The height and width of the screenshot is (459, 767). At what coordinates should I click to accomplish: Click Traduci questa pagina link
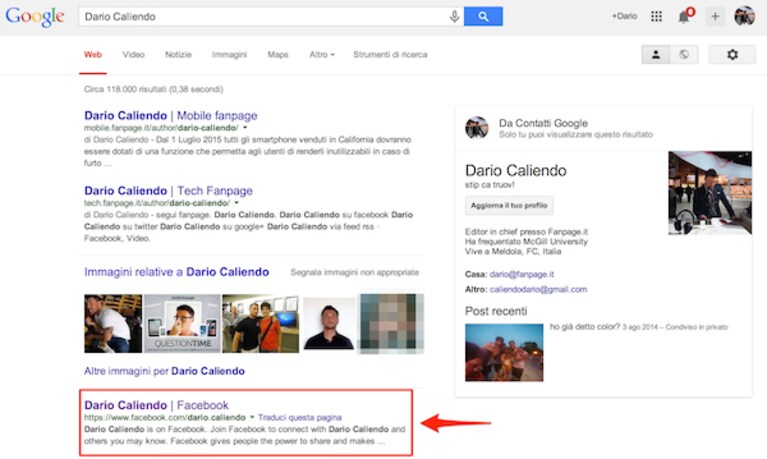click(300, 417)
